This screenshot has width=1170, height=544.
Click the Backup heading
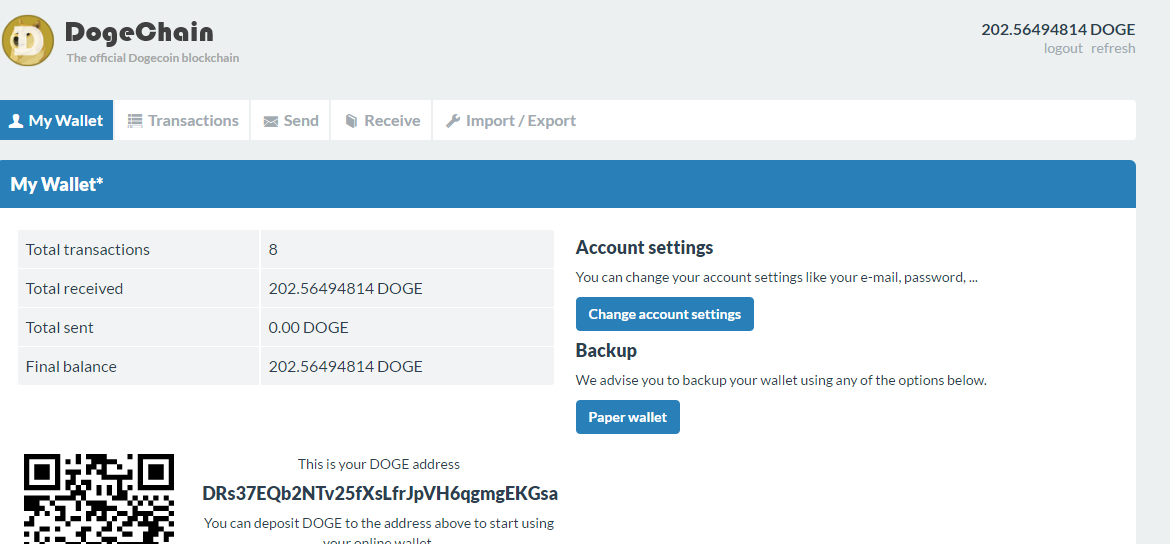click(606, 350)
